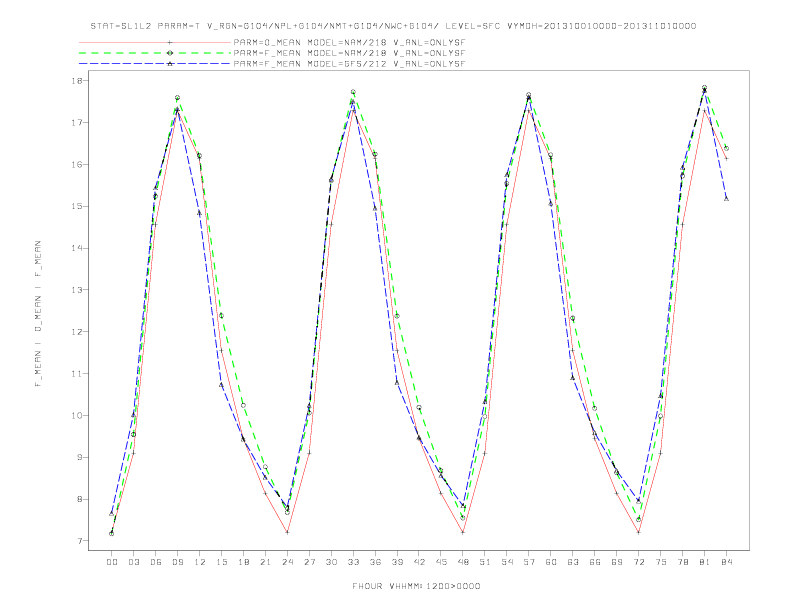Click x-axis tick label 39

(397, 562)
